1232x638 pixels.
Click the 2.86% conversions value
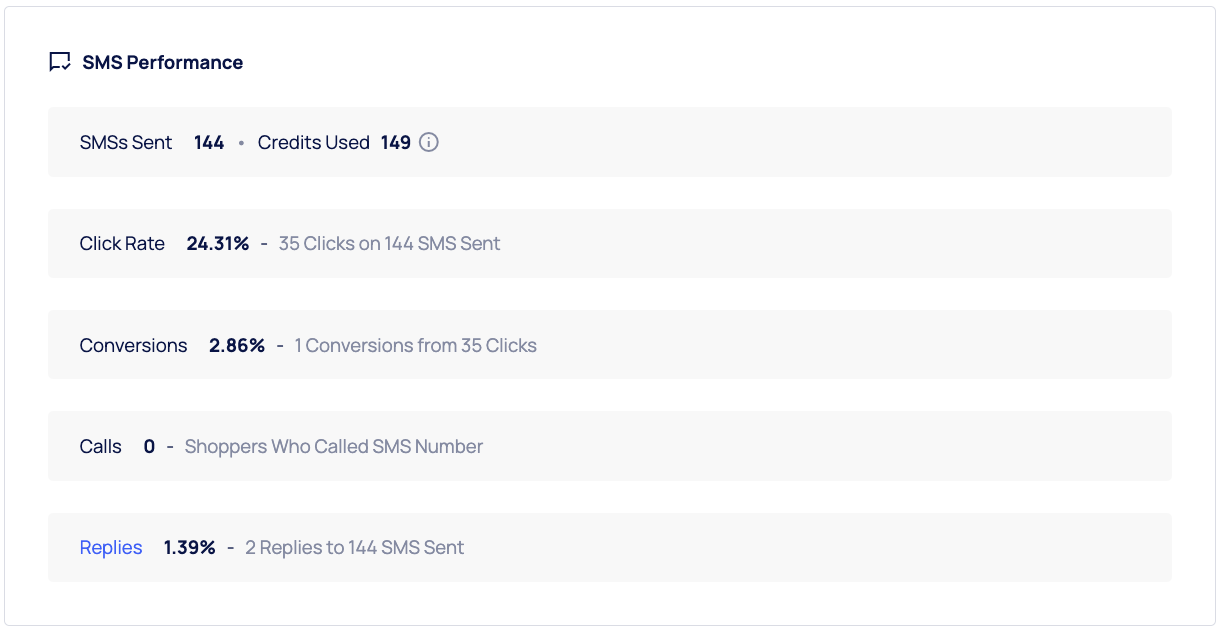237,345
